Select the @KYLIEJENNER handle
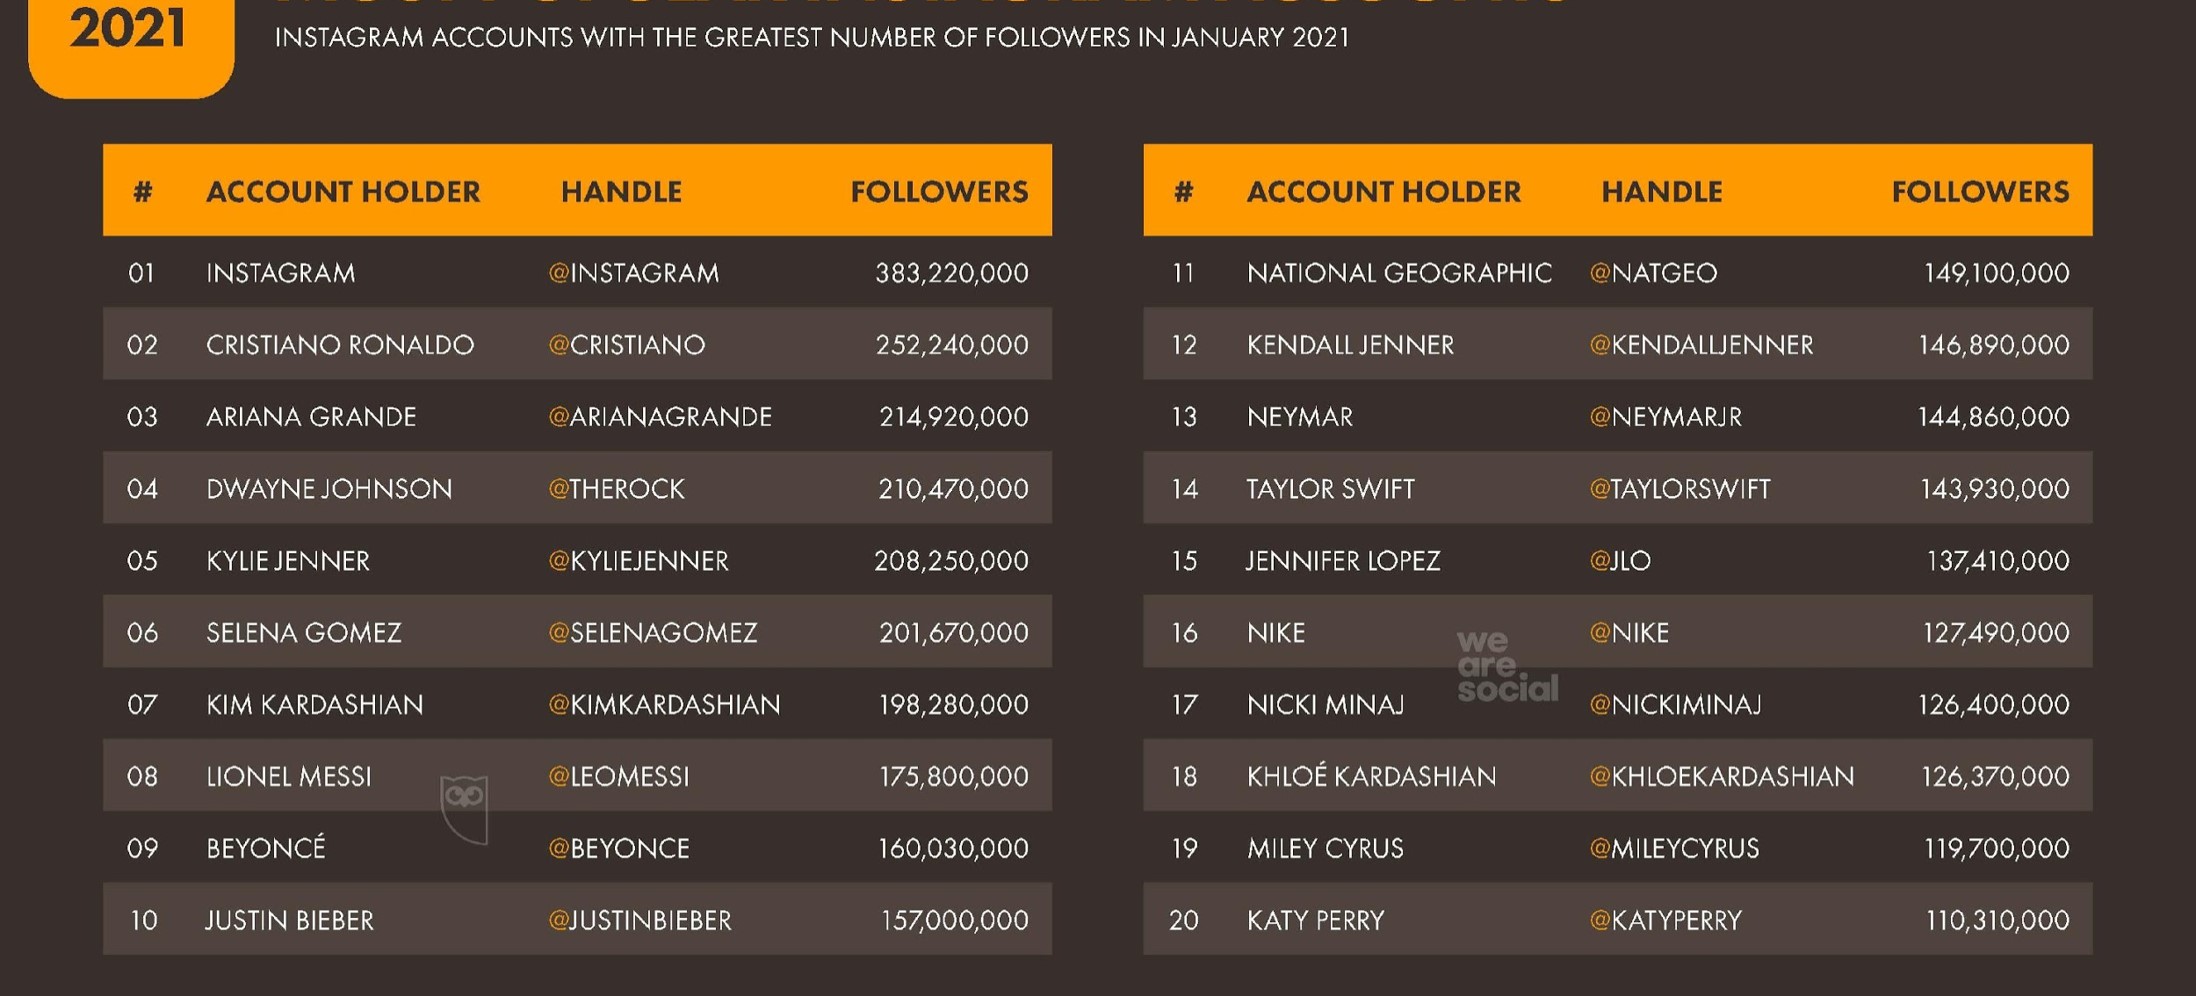 [x=639, y=561]
